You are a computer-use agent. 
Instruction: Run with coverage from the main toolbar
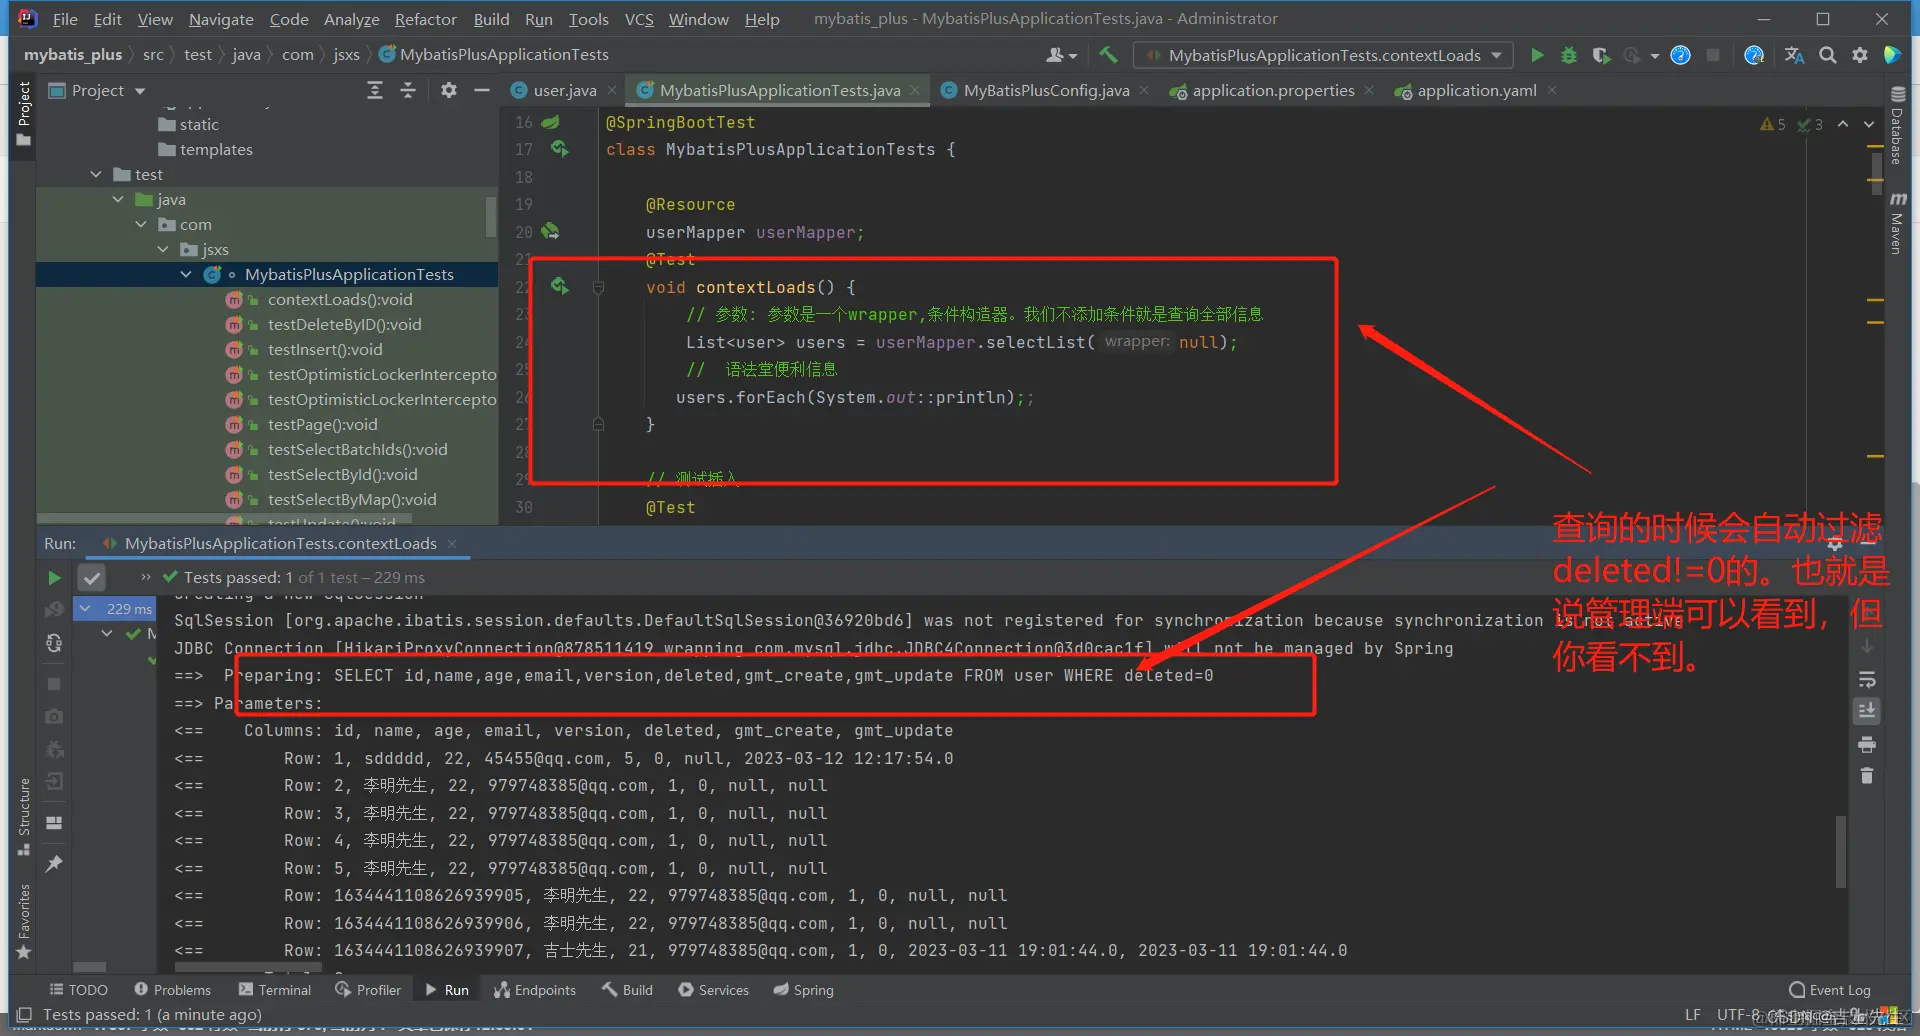[1601, 55]
